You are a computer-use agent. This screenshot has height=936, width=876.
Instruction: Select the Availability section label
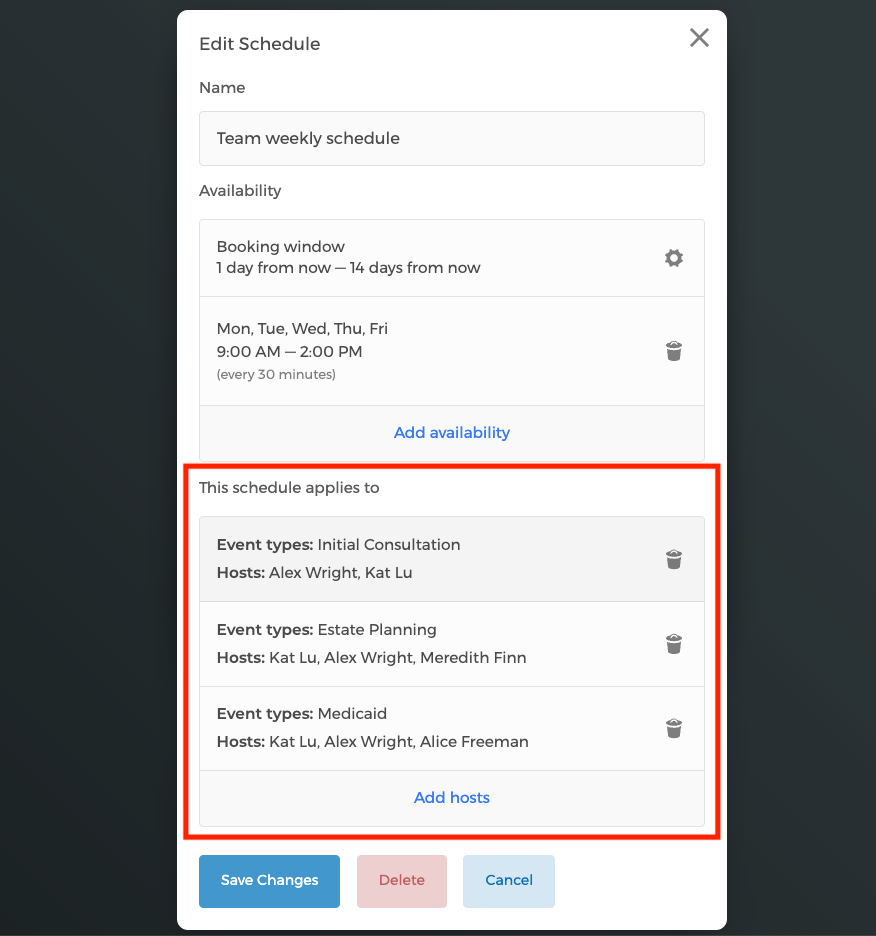pyautogui.click(x=240, y=191)
